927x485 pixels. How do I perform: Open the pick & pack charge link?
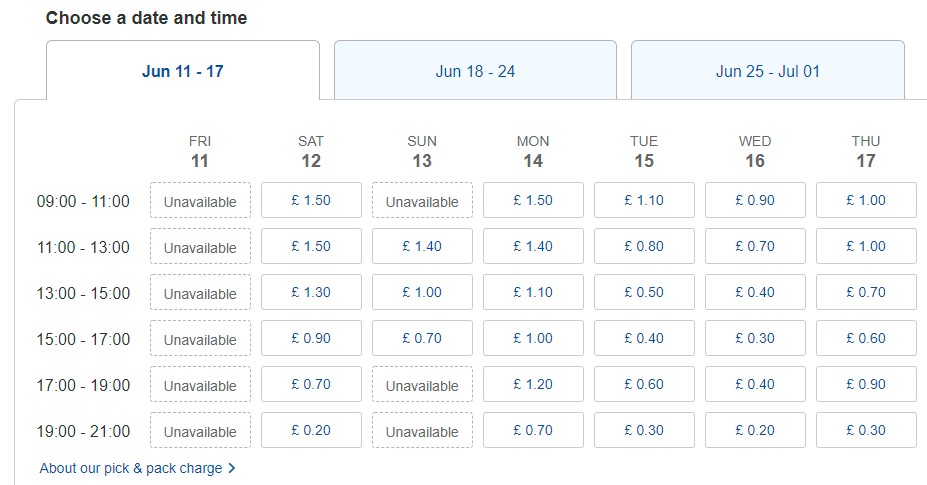point(132,468)
